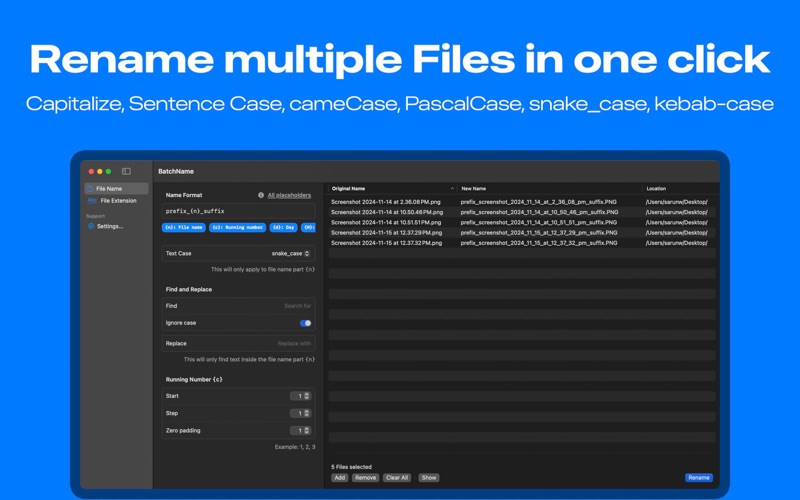Click the File Name document icon
Screen dimensions: 800x500
[90, 189]
